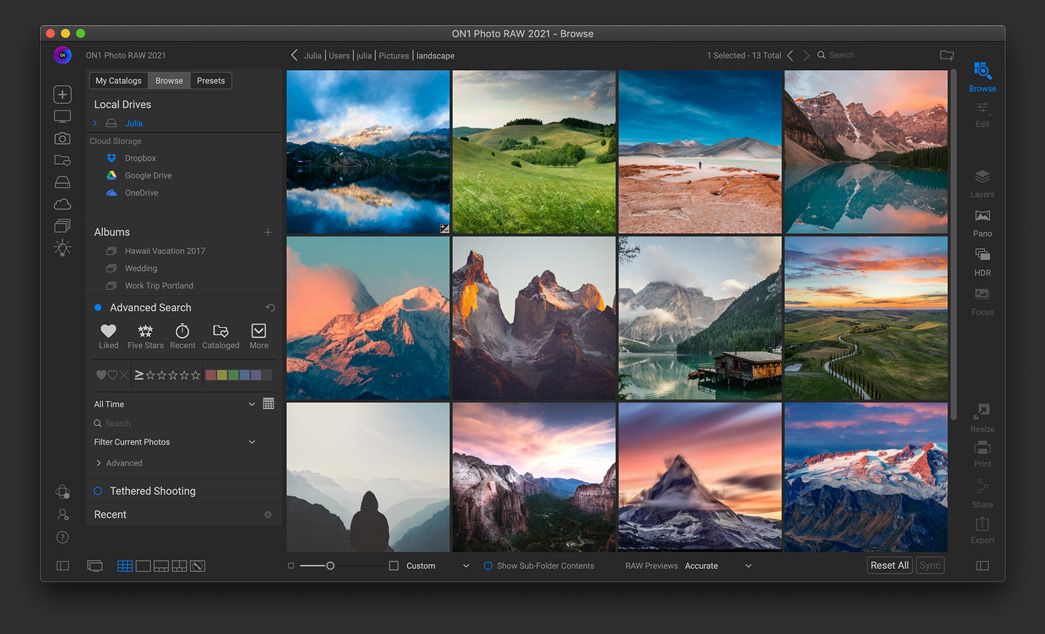
Task: Filter by Recent timer icon
Action: [182, 331]
